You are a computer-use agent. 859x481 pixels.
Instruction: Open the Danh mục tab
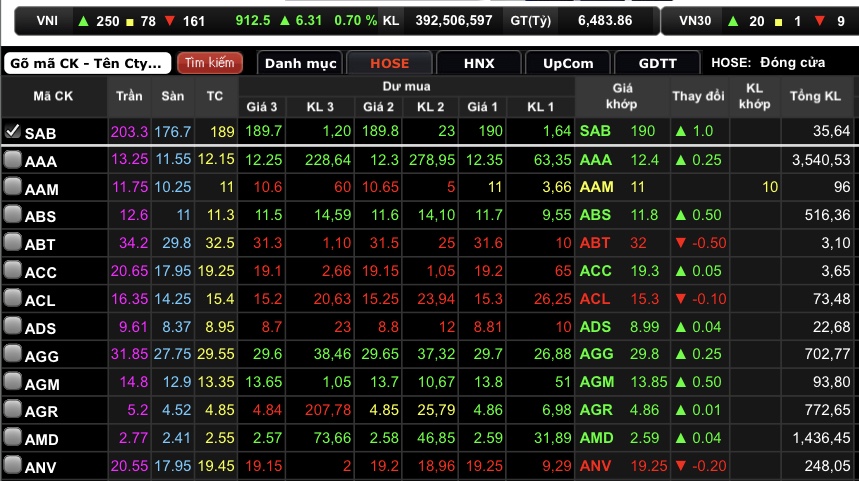tap(300, 63)
